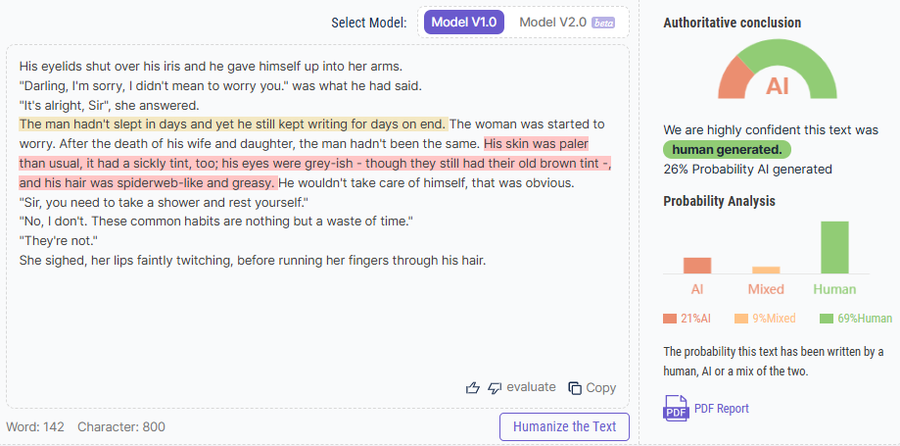Click the evaluate label
900x446 pixels.
tap(530, 388)
